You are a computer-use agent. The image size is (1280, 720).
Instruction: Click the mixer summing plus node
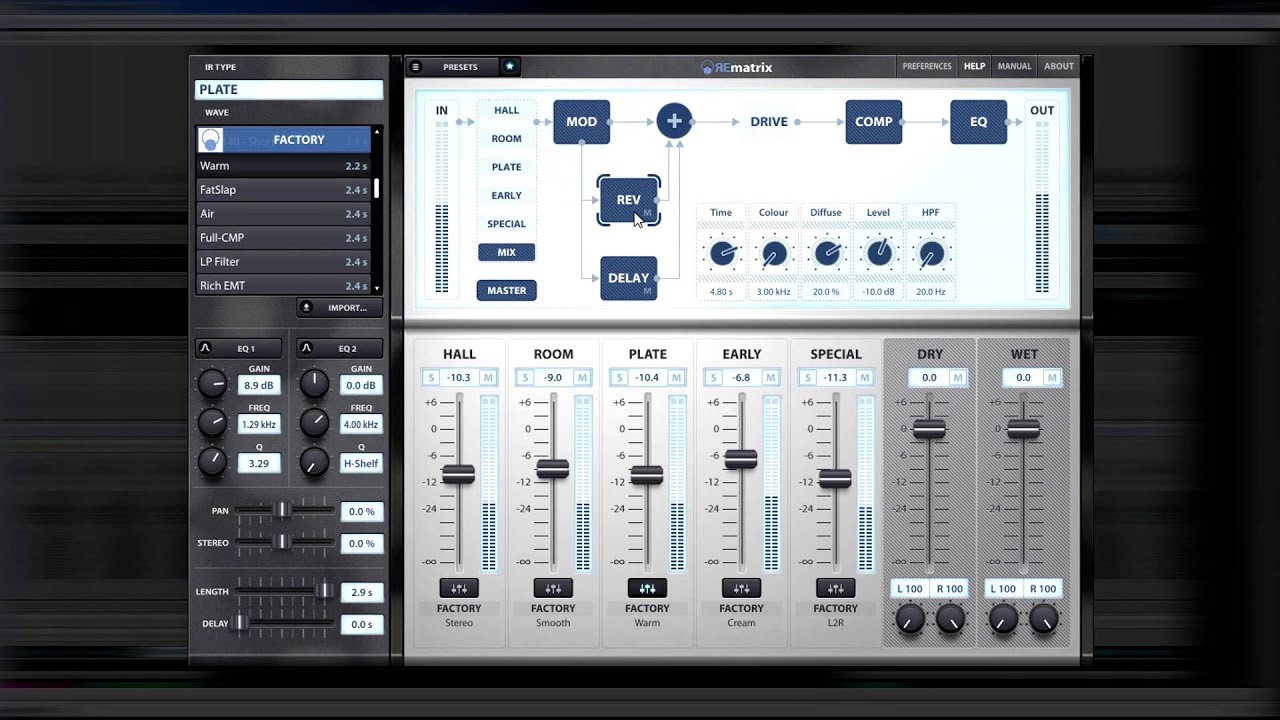tap(674, 121)
